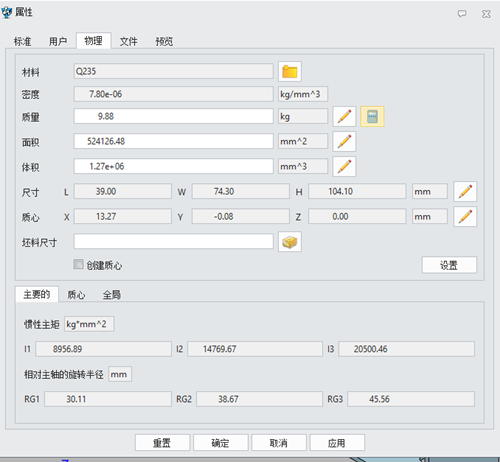Click the empty 坯料尺寸 input field

click(x=173, y=241)
